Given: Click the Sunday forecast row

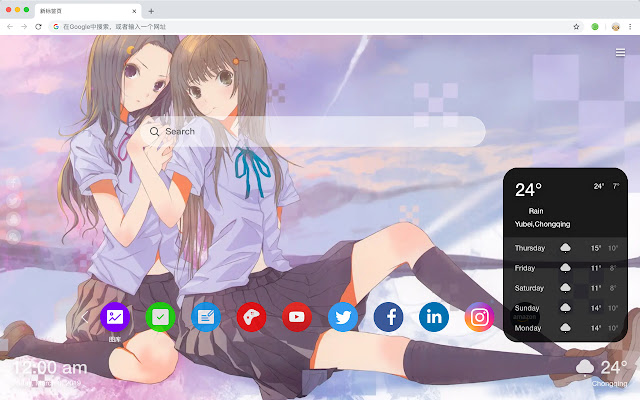Looking at the screenshot, I should (x=566, y=308).
